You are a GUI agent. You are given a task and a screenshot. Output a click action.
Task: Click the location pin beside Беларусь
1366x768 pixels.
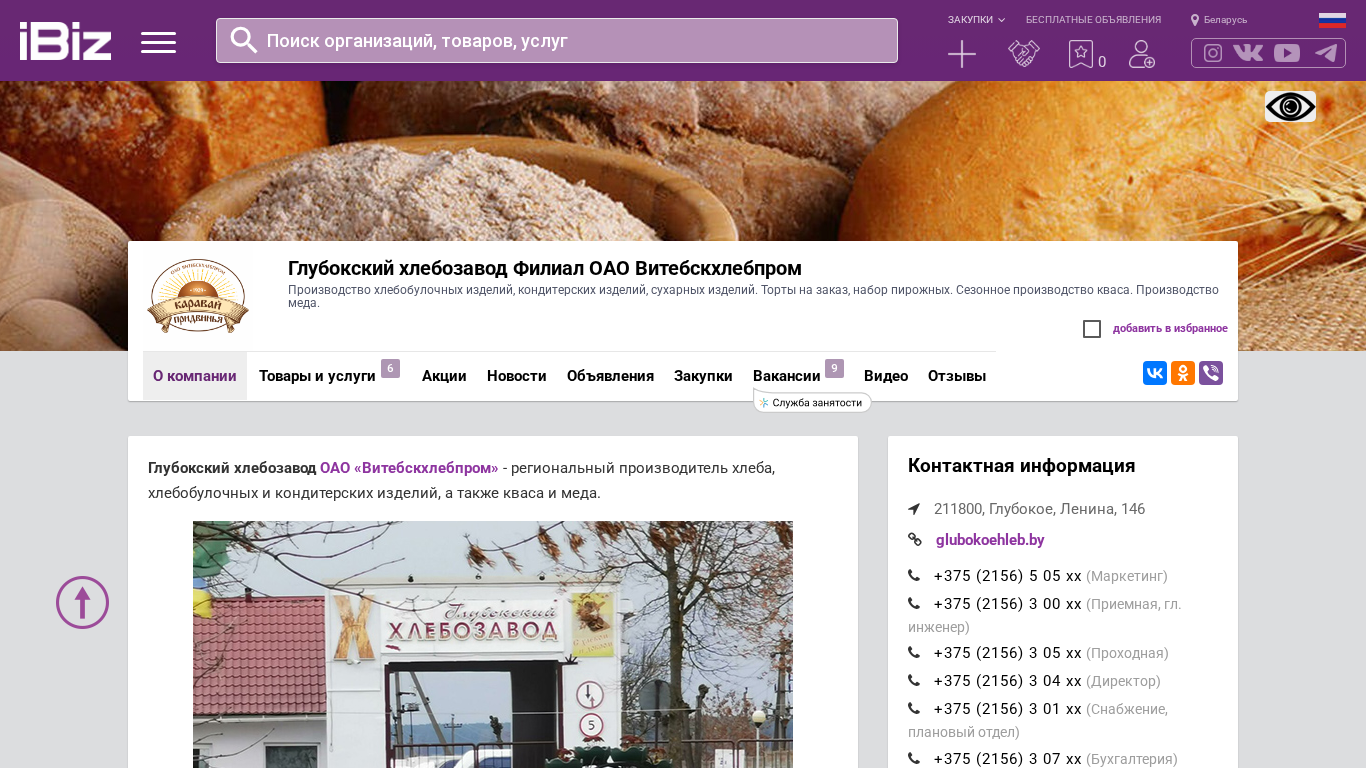point(1195,20)
